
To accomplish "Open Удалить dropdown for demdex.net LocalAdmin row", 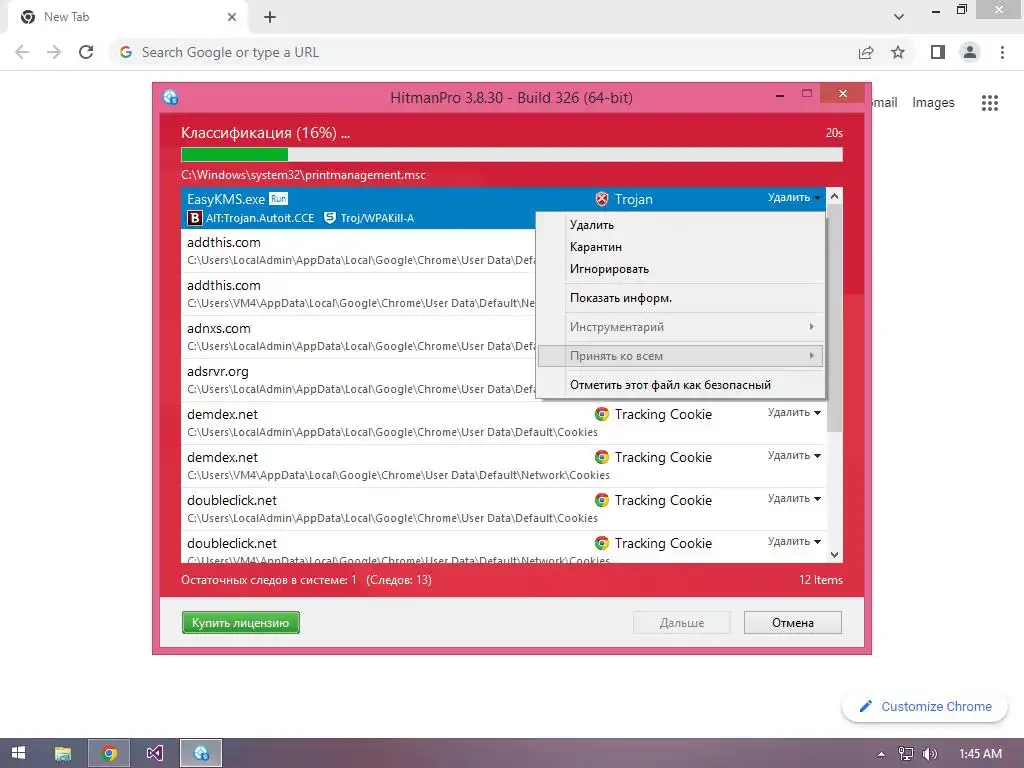I will tap(794, 412).
